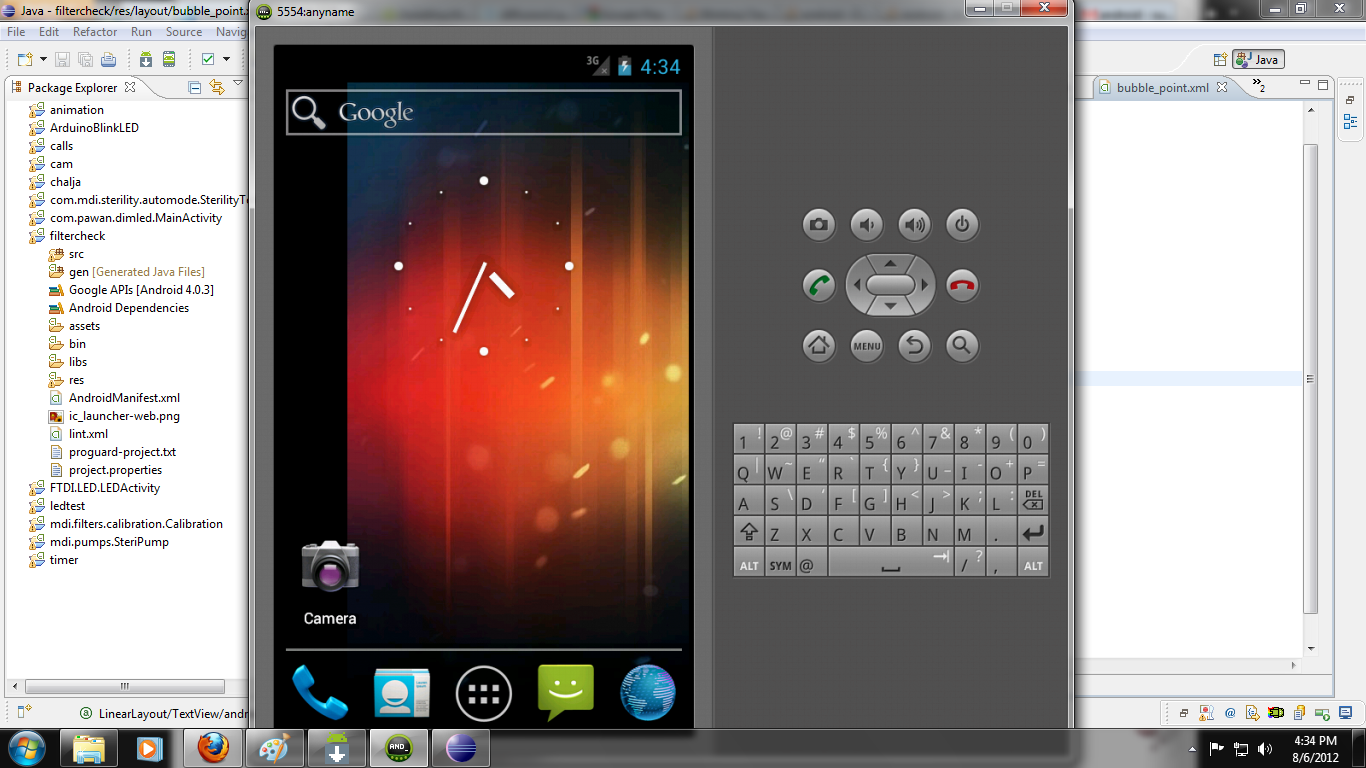
Task: Click the Eclipse New wizard icon
Action: [x=24, y=59]
